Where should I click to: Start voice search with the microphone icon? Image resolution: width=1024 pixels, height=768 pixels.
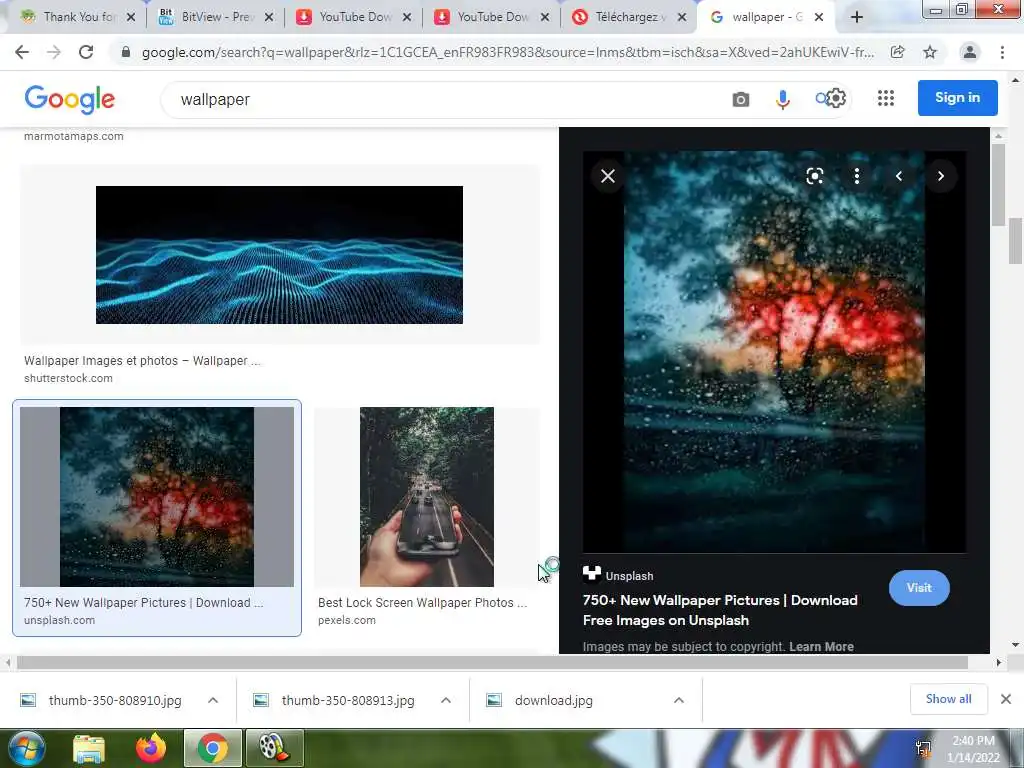point(782,99)
